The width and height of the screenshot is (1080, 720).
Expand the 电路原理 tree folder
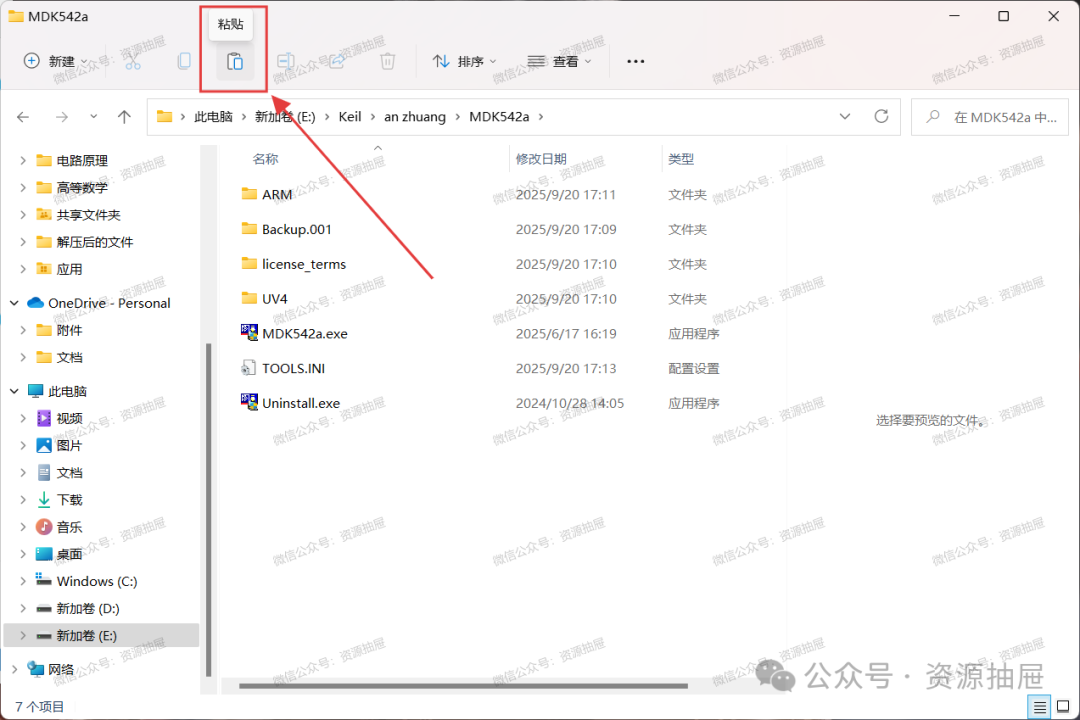(23, 161)
